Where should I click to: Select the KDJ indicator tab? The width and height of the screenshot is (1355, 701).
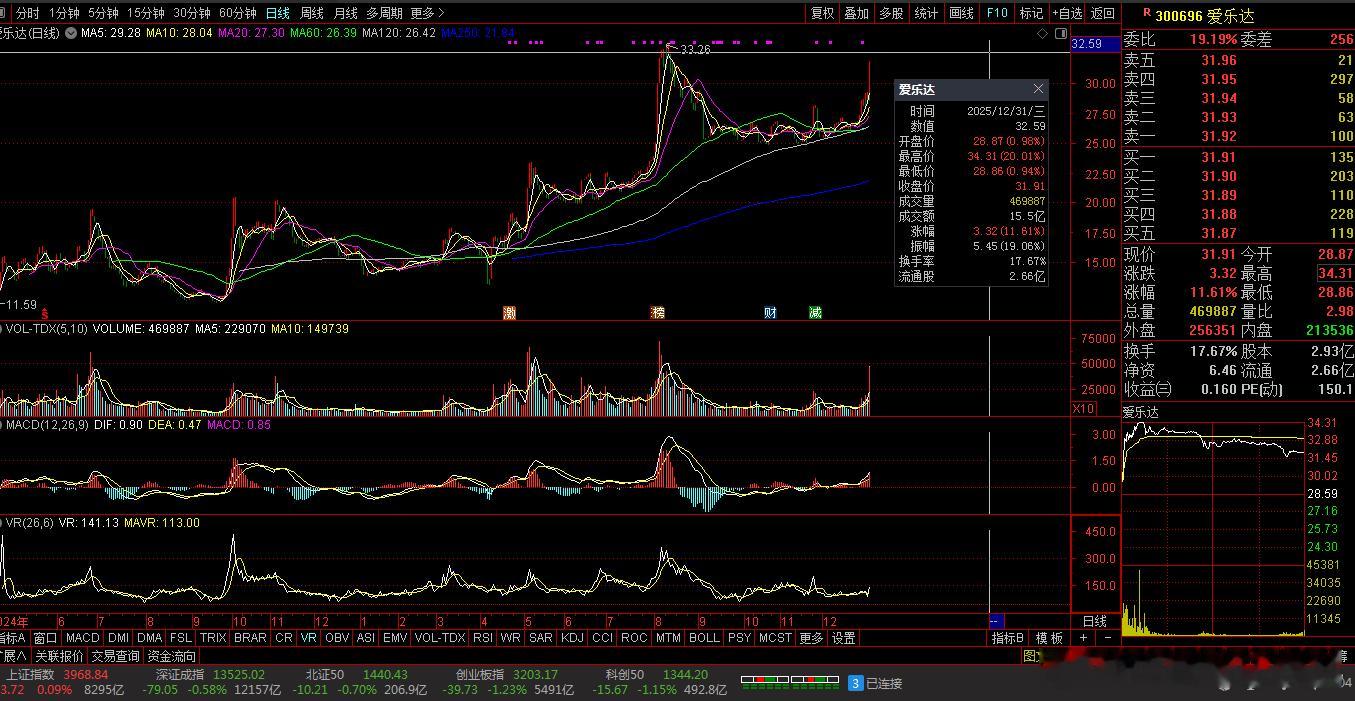572,638
